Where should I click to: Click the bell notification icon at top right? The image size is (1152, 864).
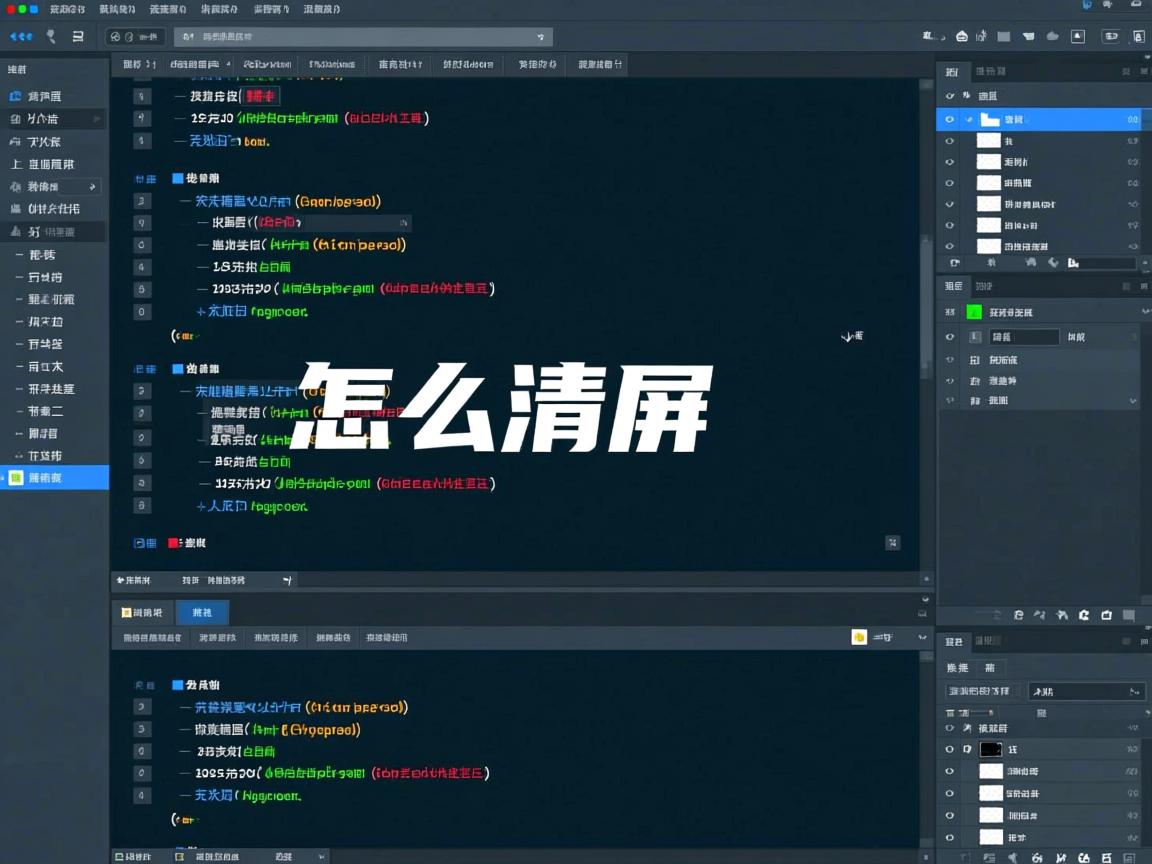point(1078,36)
